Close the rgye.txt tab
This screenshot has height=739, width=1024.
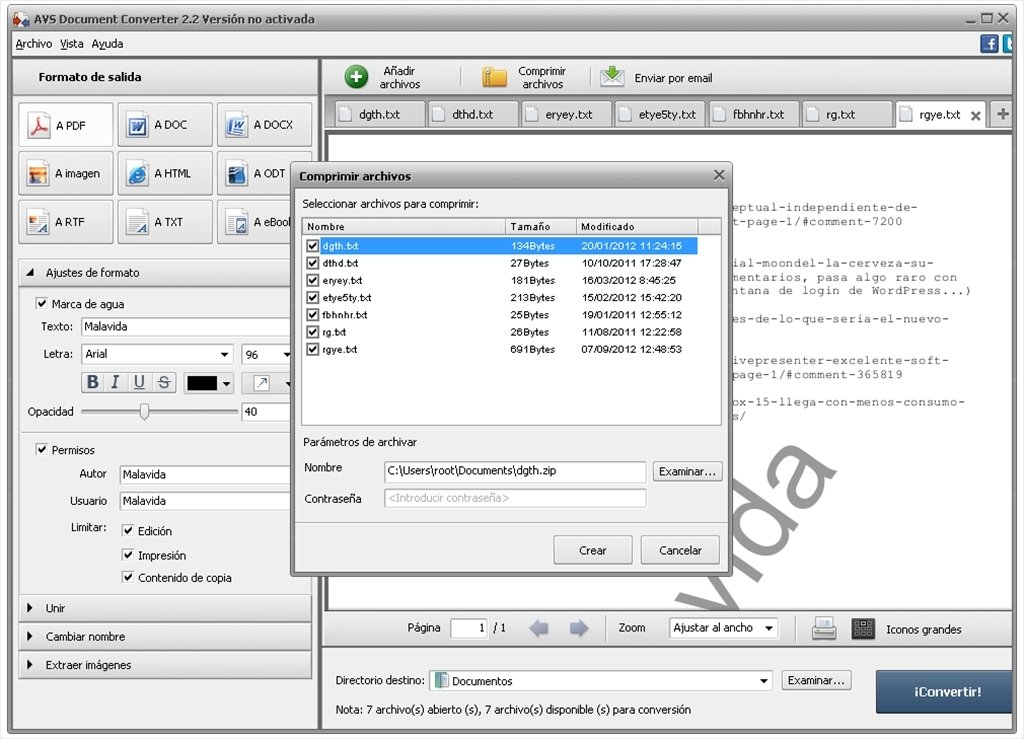pyautogui.click(x=976, y=116)
